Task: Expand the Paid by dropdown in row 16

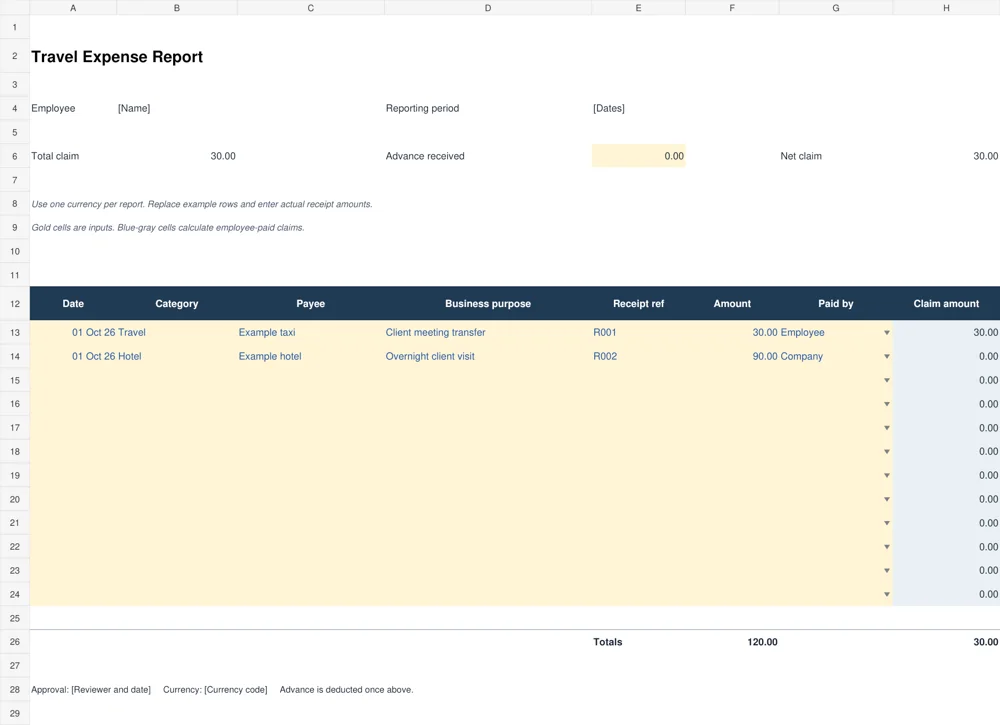Action: (886, 404)
